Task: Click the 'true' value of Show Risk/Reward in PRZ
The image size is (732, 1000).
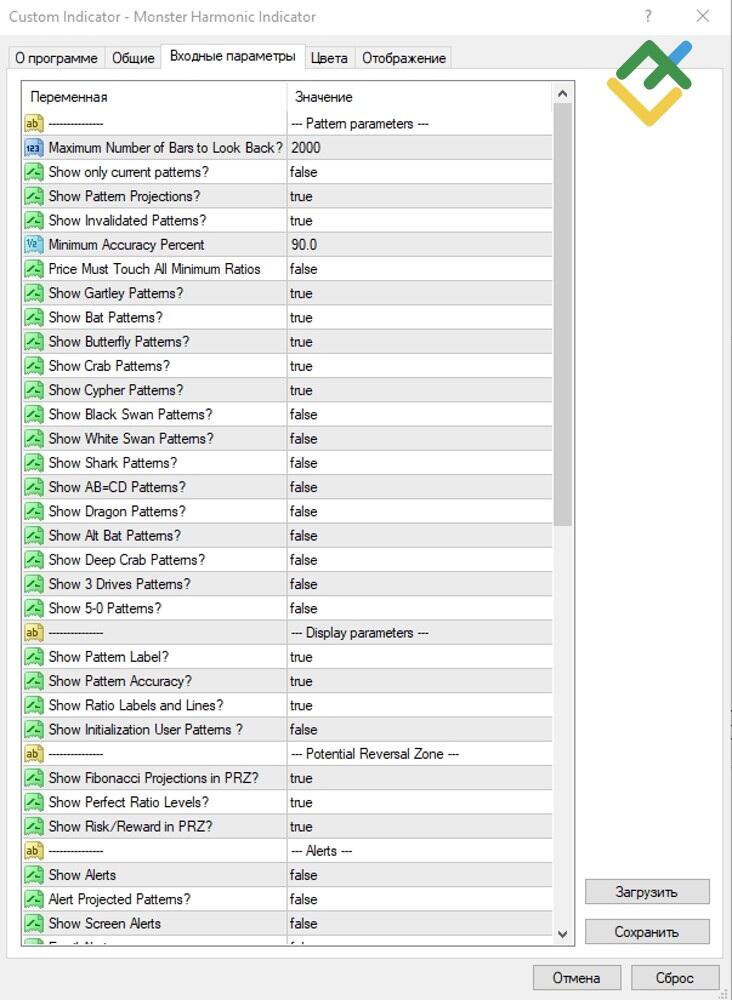Action: point(301,827)
